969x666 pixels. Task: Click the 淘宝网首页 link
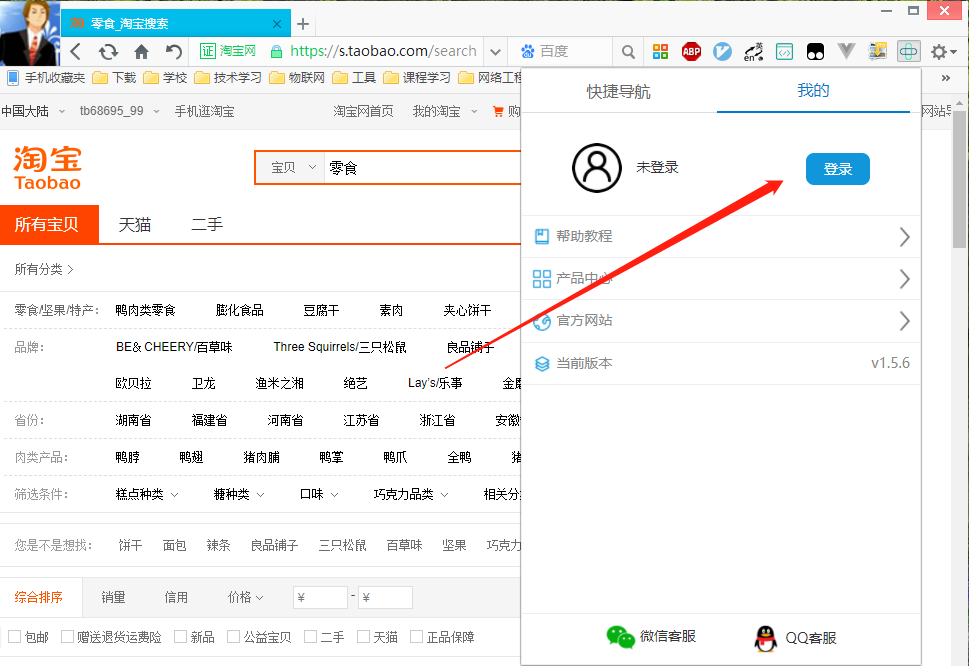[x=363, y=111]
